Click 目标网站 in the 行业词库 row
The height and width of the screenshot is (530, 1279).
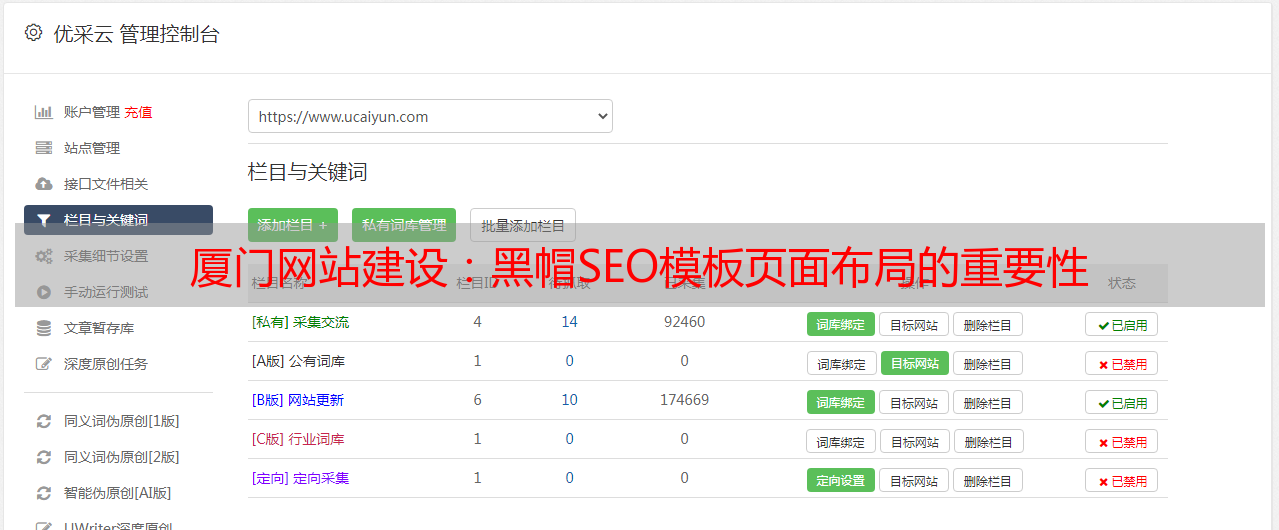coord(914,441)
